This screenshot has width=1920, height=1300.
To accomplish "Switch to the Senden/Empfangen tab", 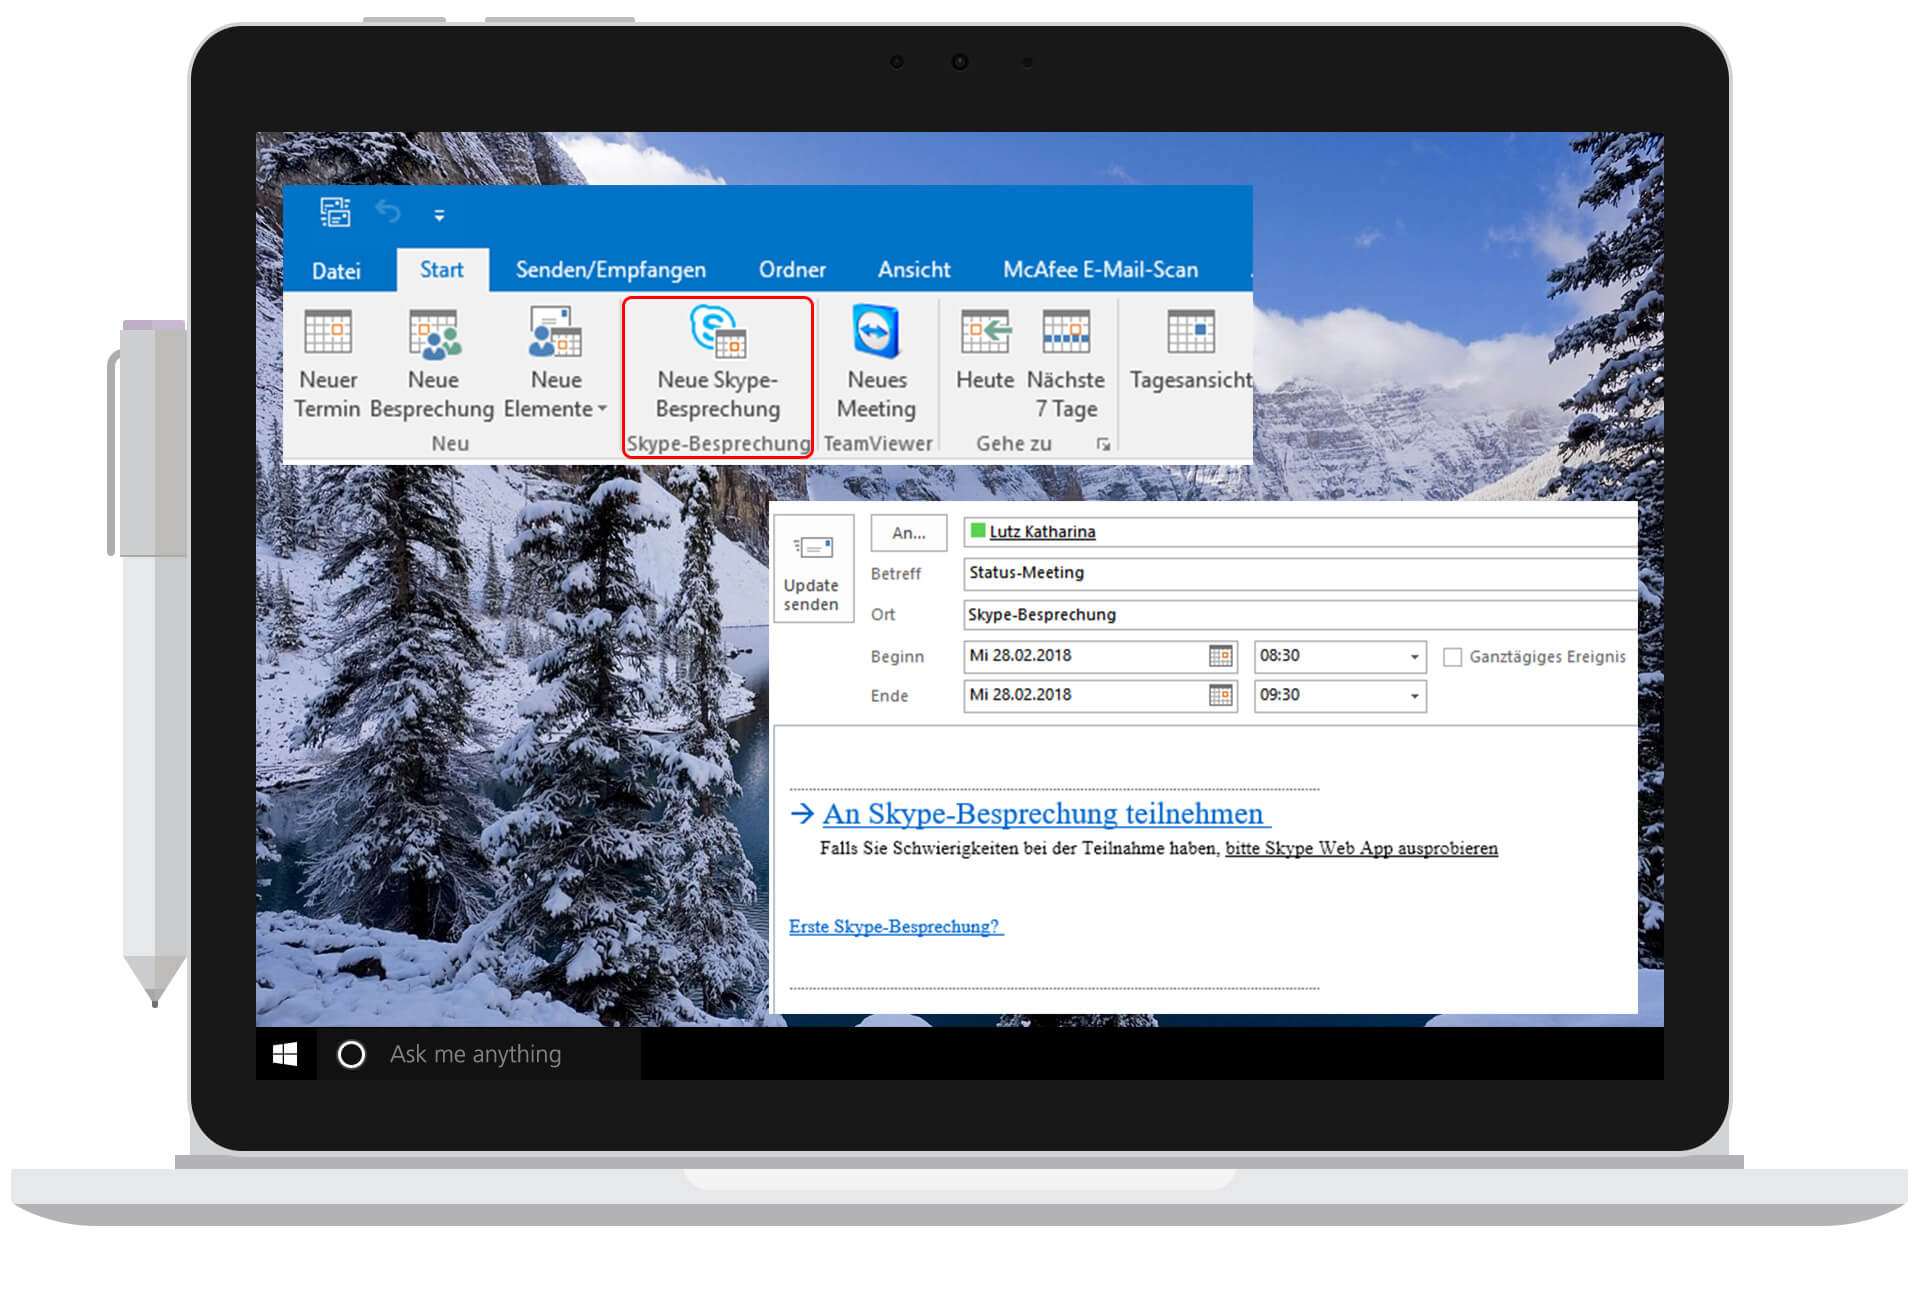I will point(610,270).
